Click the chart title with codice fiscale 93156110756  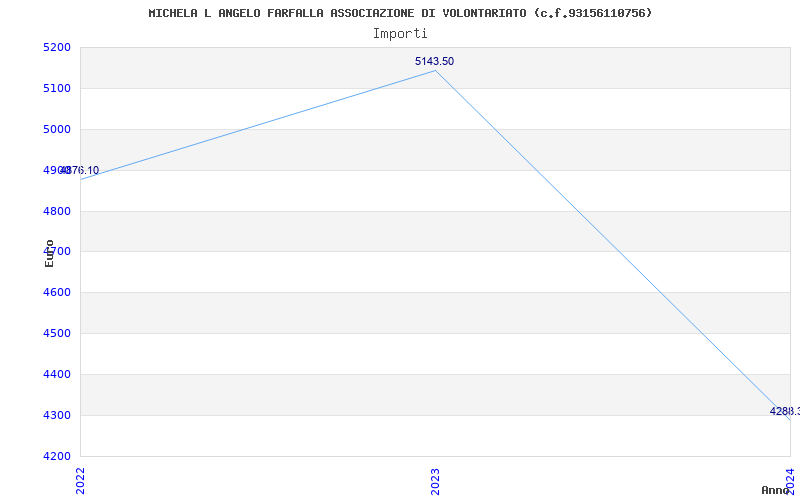[400, 13]
